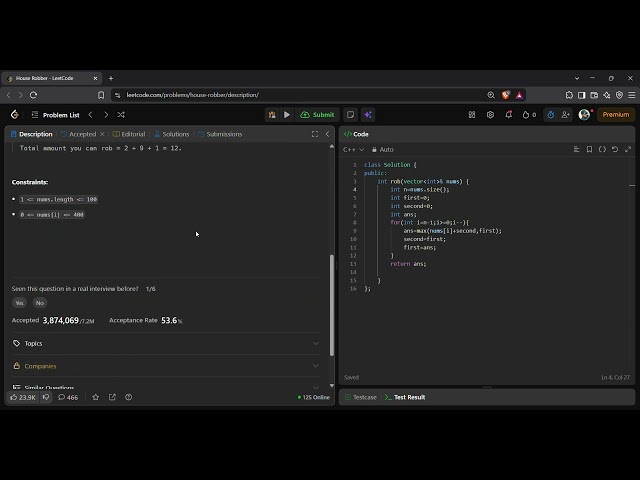Open the Test Result tab

(405, 397)
